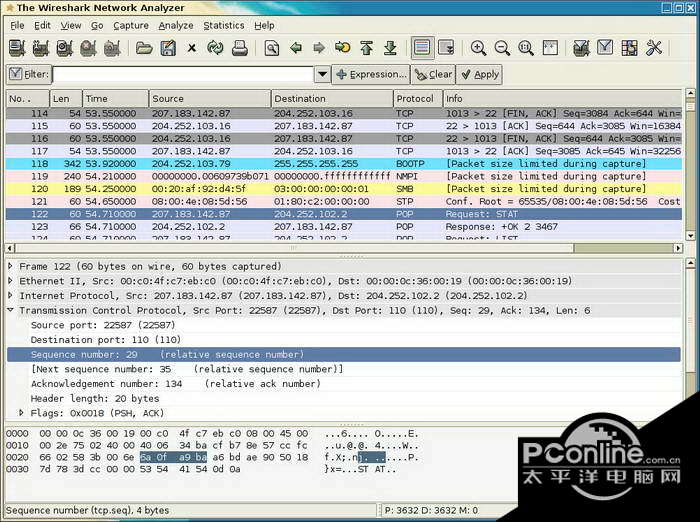Zoom in the packet text
This screenshot has height=522, width=700.
(x=478, y=48)
